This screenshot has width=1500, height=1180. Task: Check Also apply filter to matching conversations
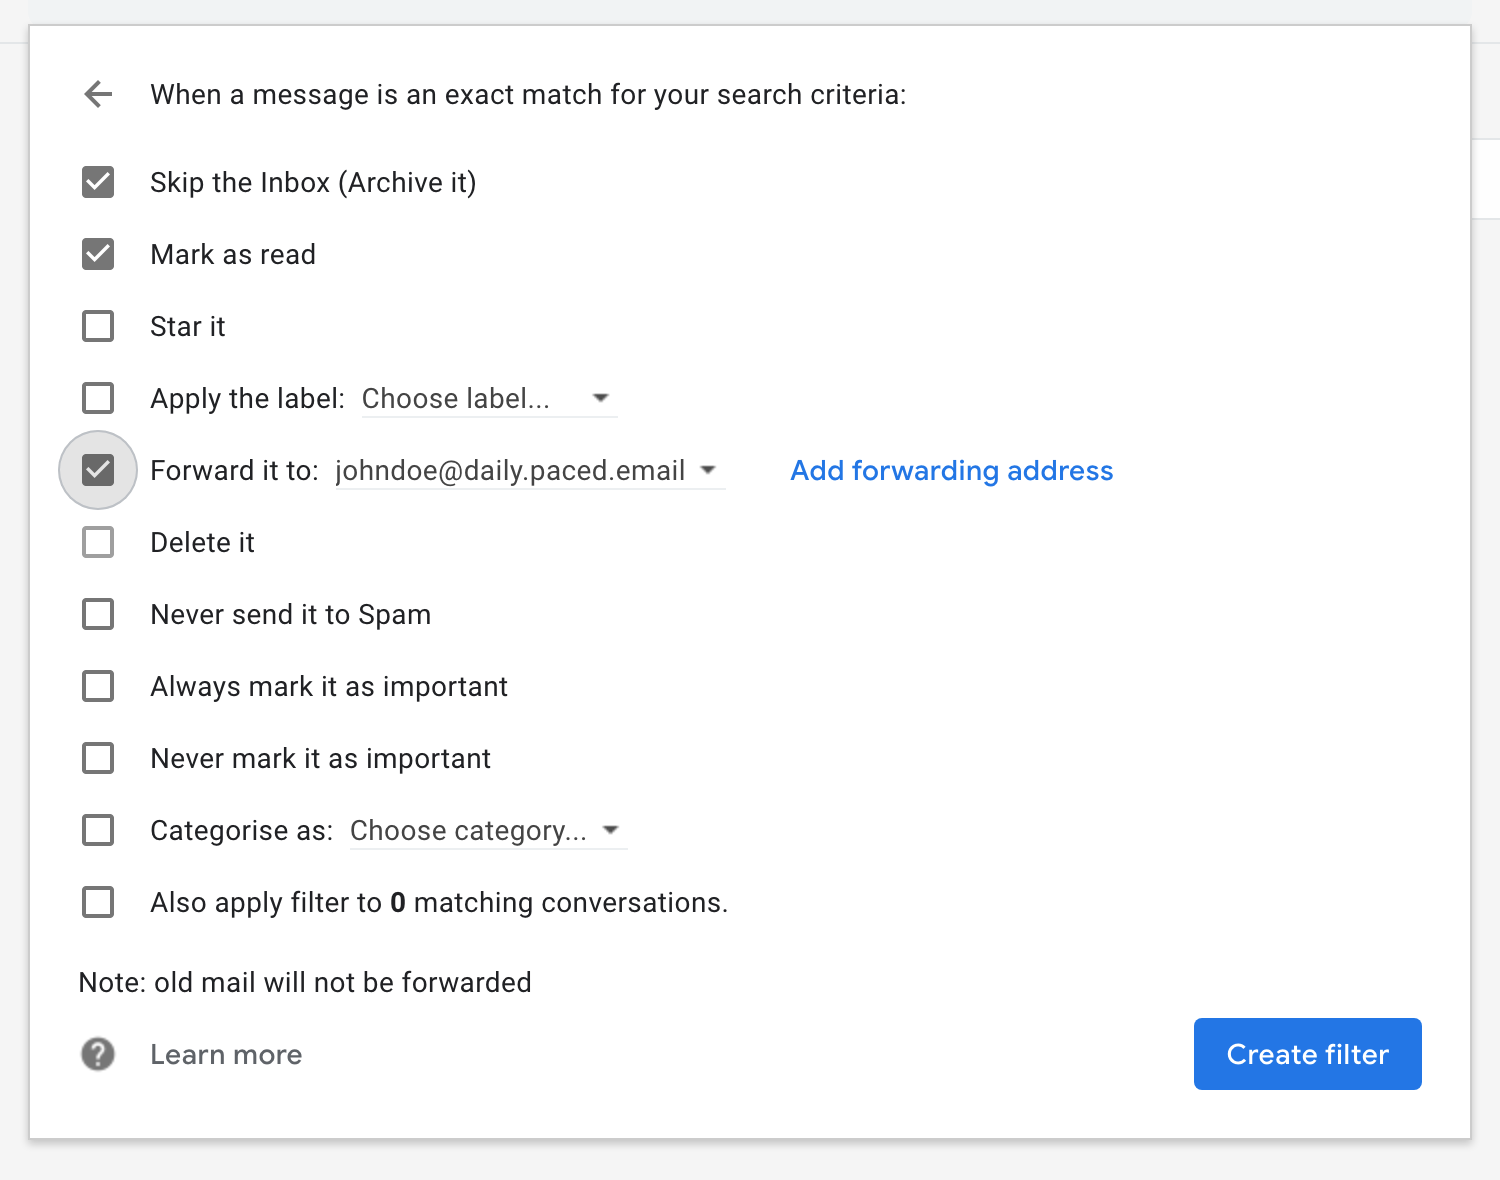97,902
